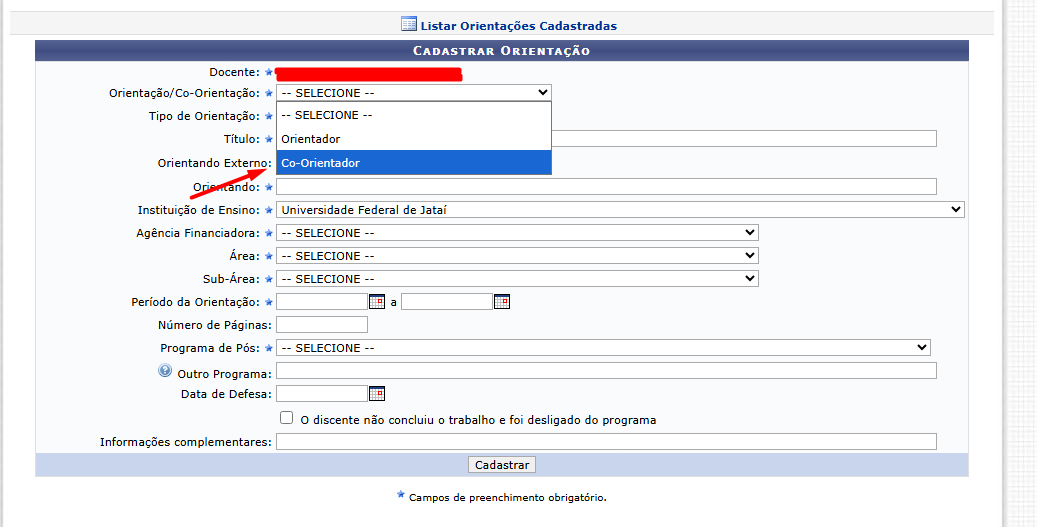1037x527 pixels.
Task: Open the Programa de Pós dropdown
Action: point(603,348)
